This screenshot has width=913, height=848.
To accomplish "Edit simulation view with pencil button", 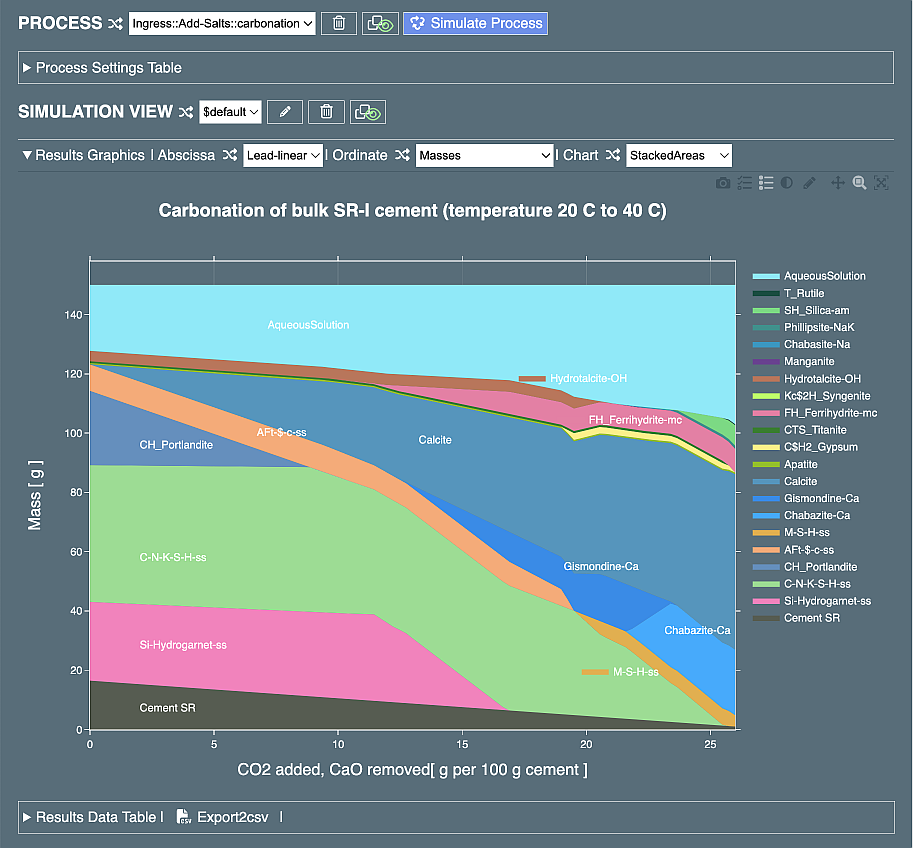I will point(285,112).
